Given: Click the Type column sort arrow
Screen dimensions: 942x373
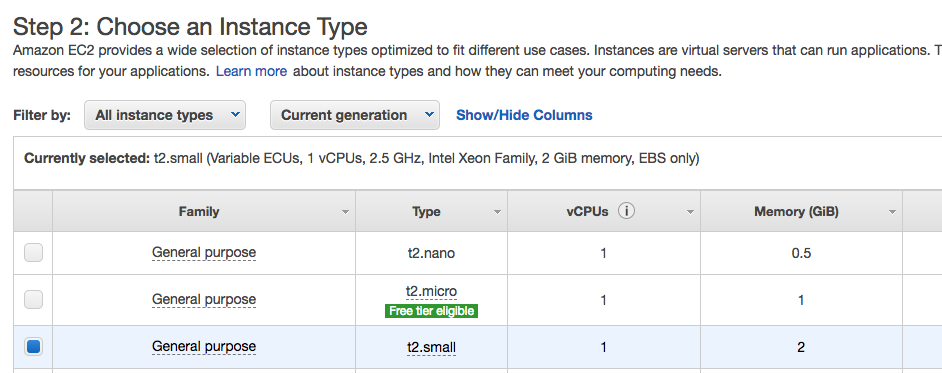Looking at the screenshot, I should pyautogui.click(x=497, y=212).
